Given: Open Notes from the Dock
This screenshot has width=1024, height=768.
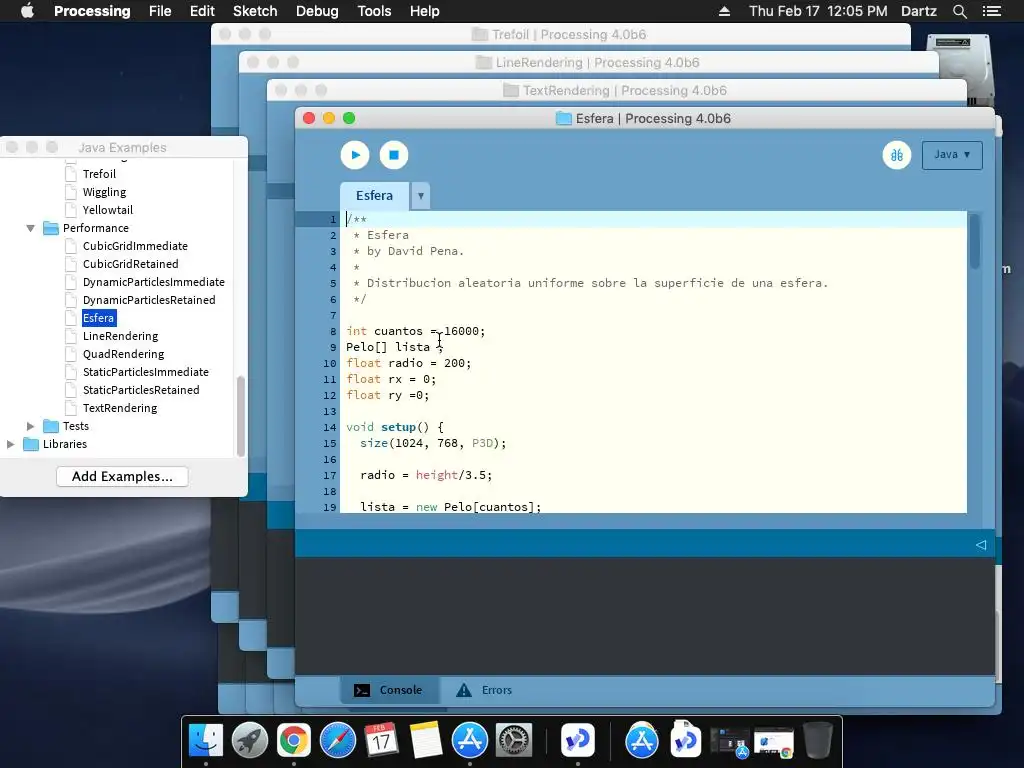Looking at the screenshot, I should pyautogui.click(x=426, y=740).
